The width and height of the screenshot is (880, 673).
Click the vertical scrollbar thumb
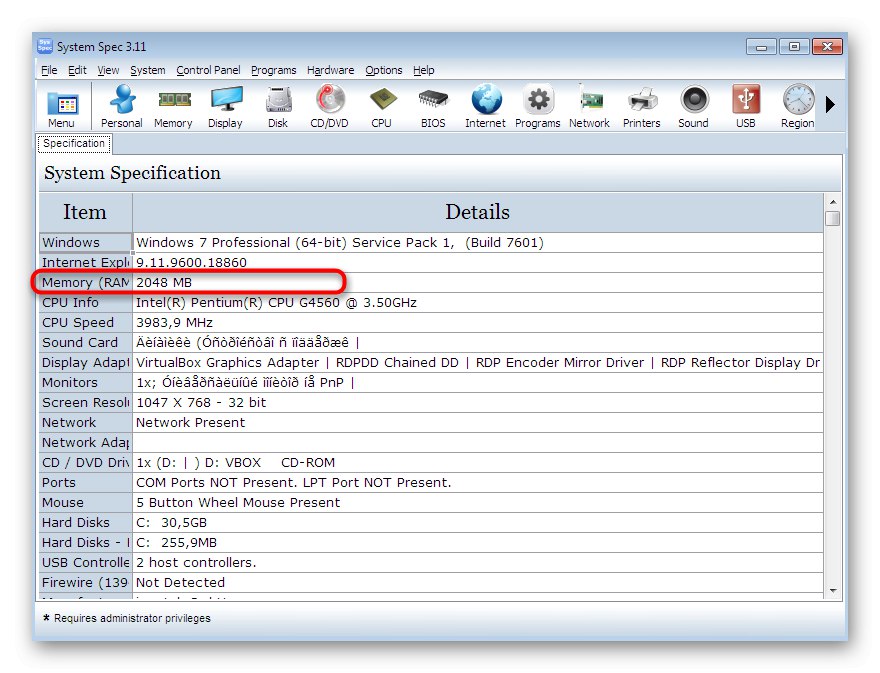(x=833, y=218)
